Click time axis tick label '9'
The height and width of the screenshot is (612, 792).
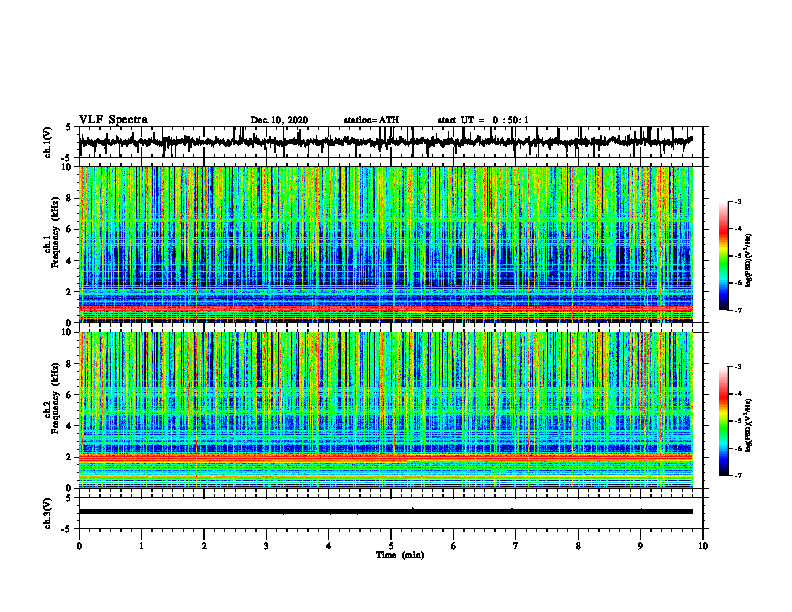pos(640,546)
